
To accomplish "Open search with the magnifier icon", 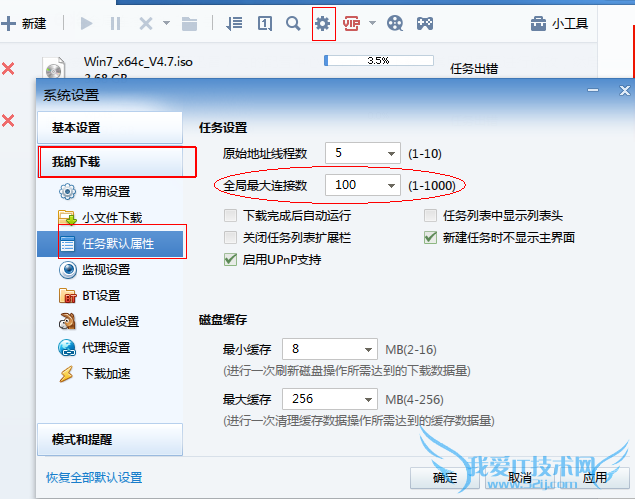I will (x=293, y=23).
